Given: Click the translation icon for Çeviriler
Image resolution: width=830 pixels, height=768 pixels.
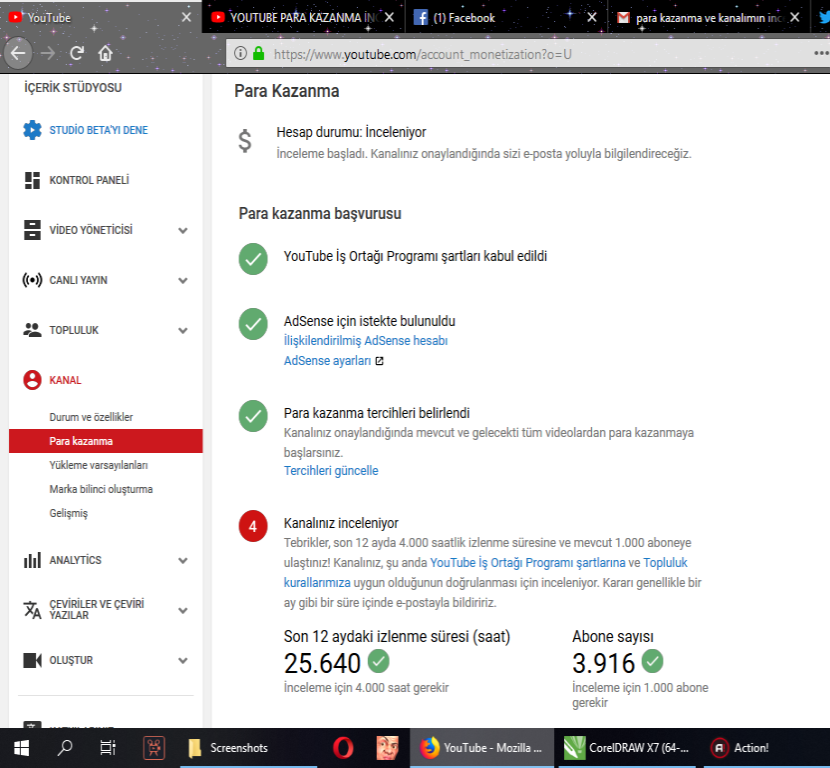Looking at the screenshot, I should coord(32,610).
